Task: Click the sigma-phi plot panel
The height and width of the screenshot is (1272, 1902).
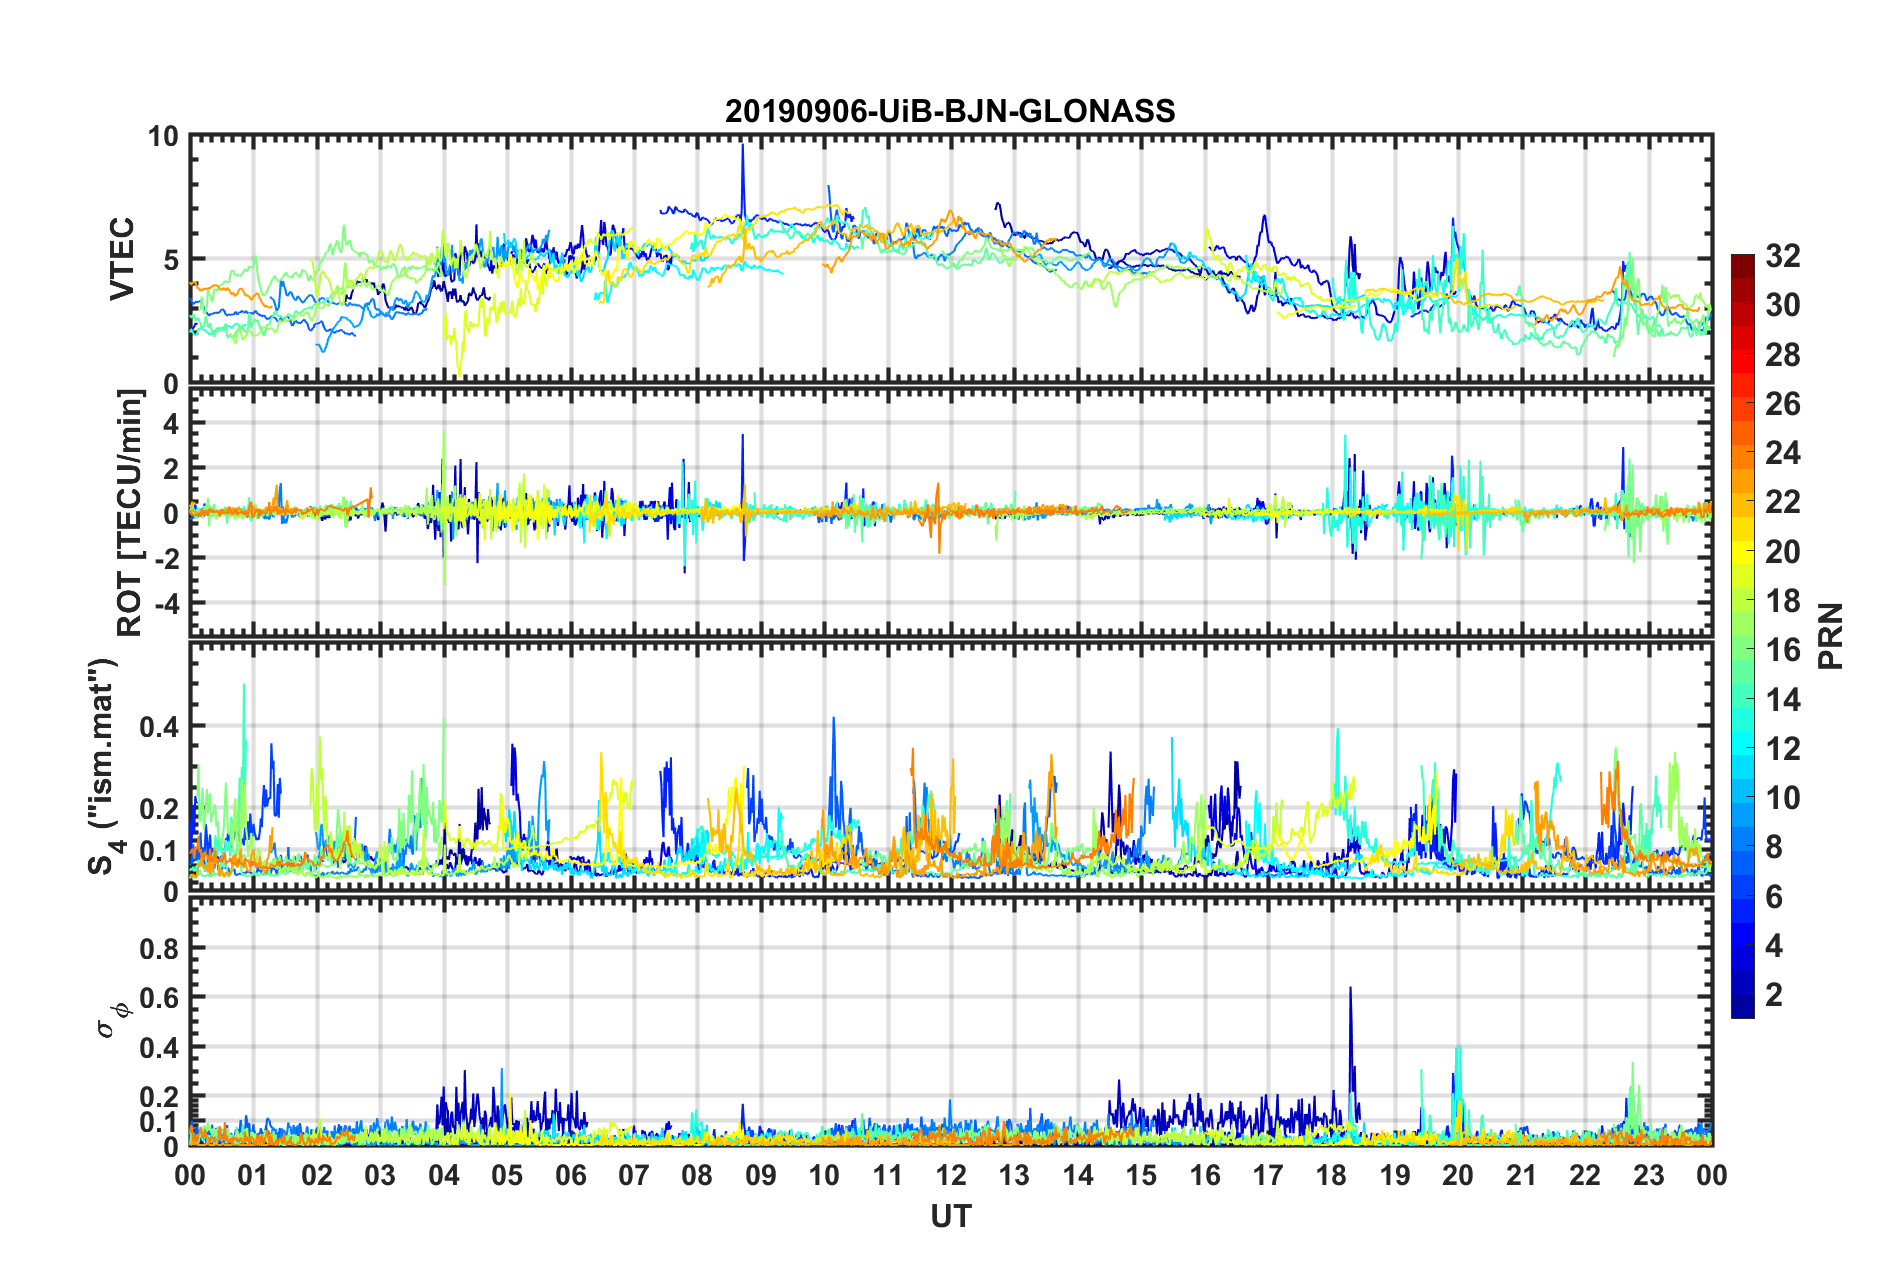Action: (951, 1021)
